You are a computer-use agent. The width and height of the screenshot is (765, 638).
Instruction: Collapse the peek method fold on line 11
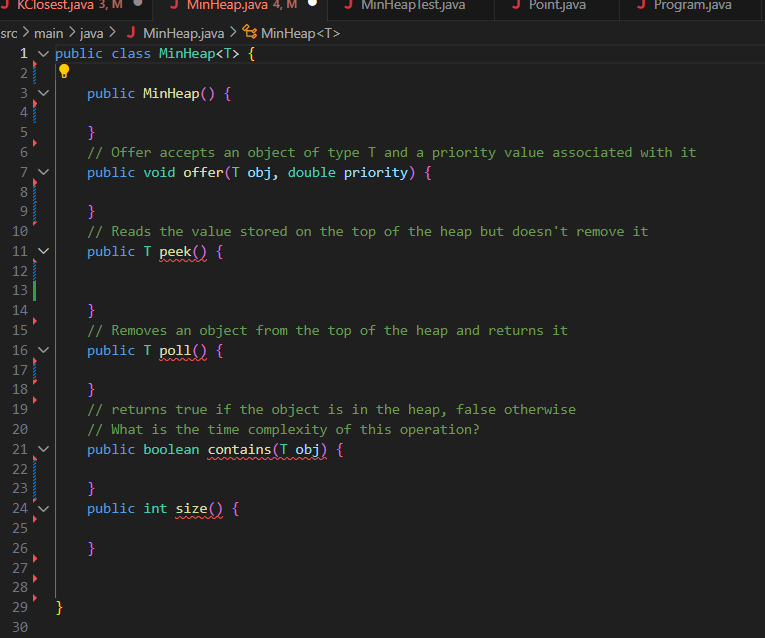tap(43, 251)
